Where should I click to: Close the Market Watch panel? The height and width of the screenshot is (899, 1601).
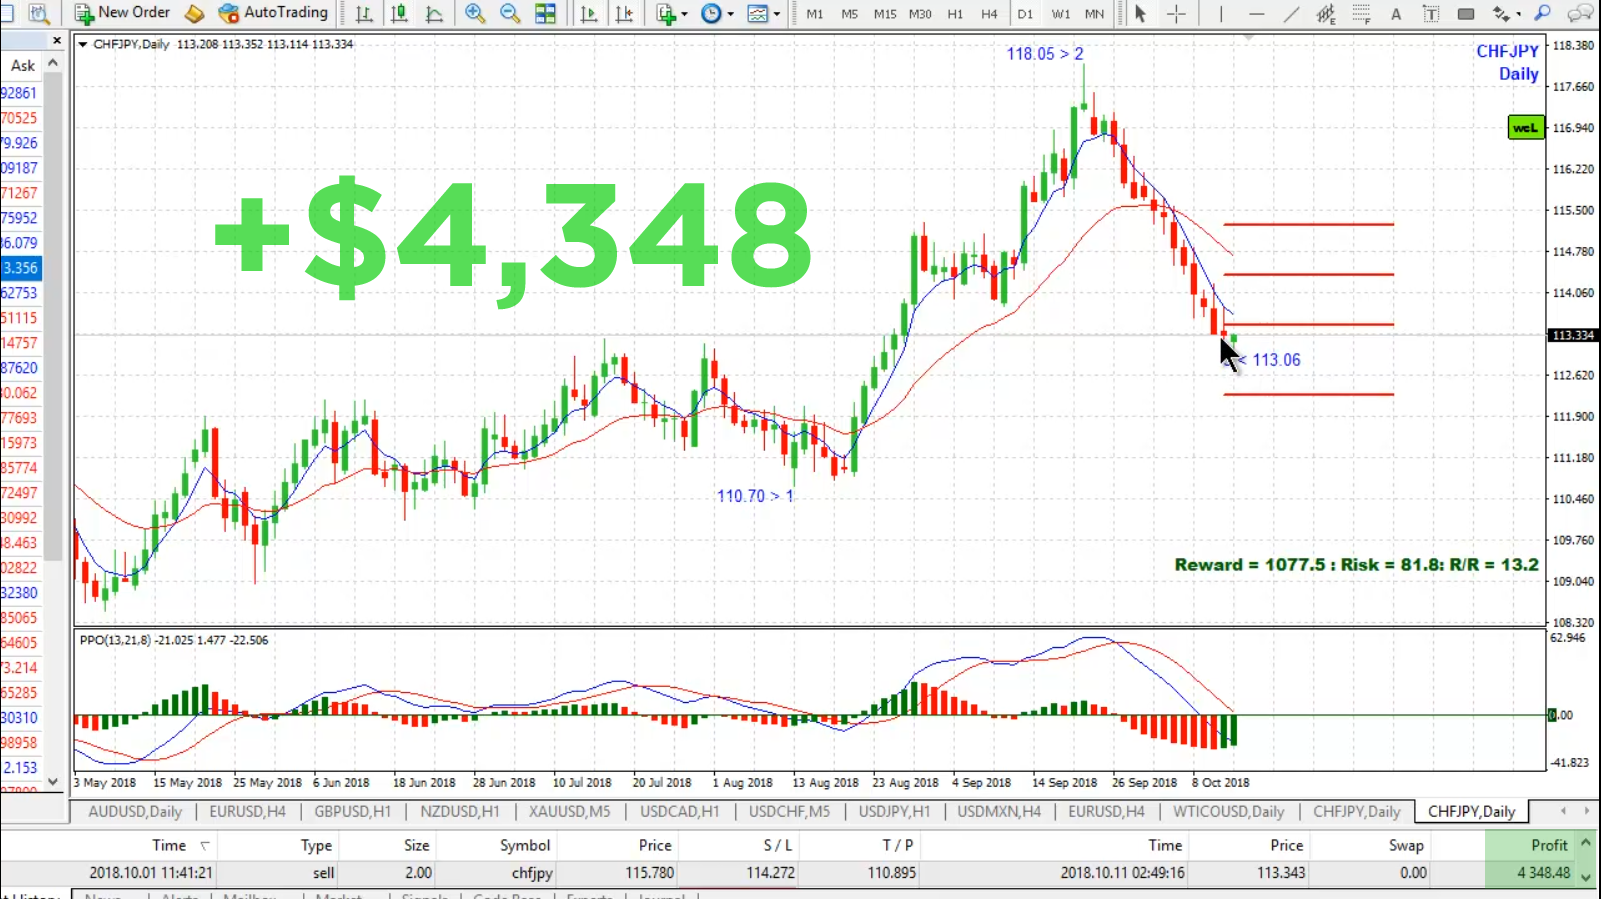57,41
